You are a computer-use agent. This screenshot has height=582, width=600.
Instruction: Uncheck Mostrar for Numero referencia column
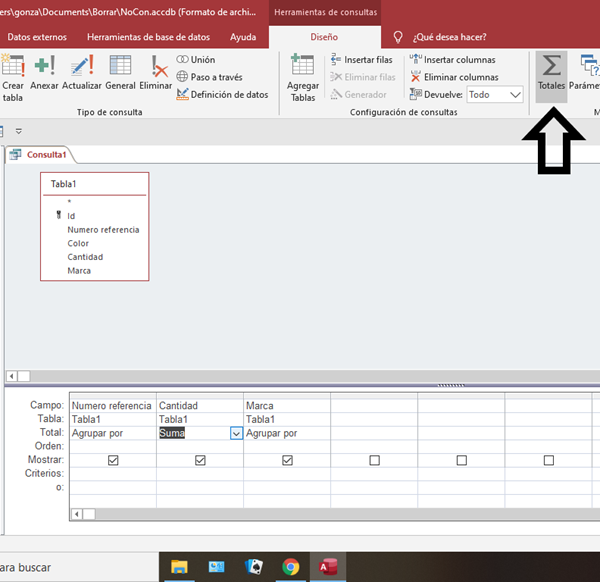tap(113, 460)
